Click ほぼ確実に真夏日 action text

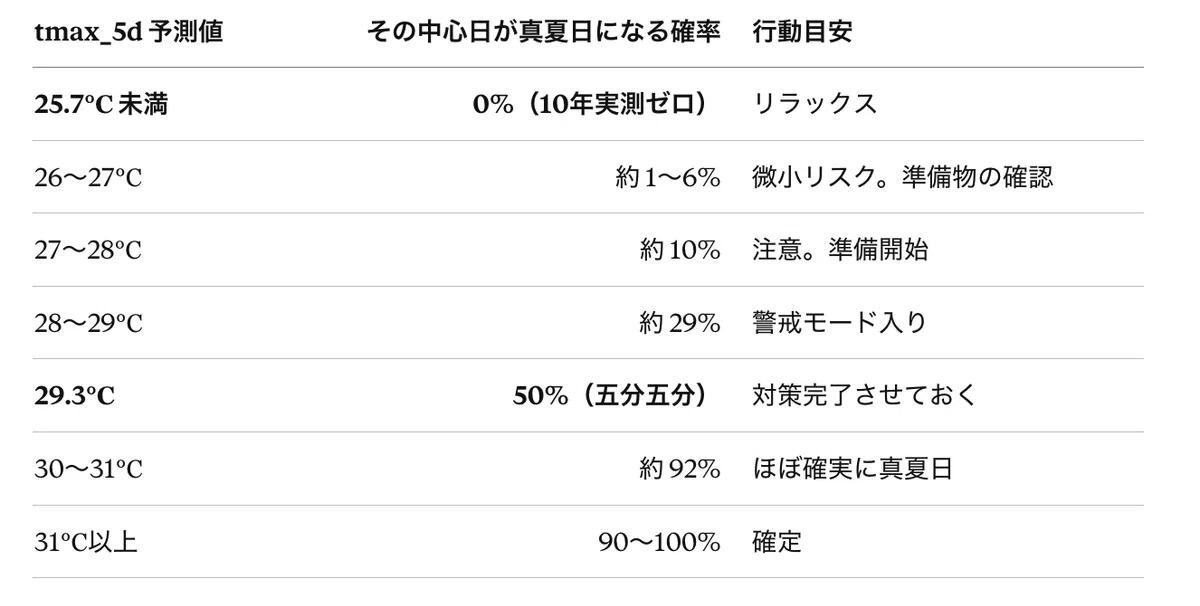(852, 469)
